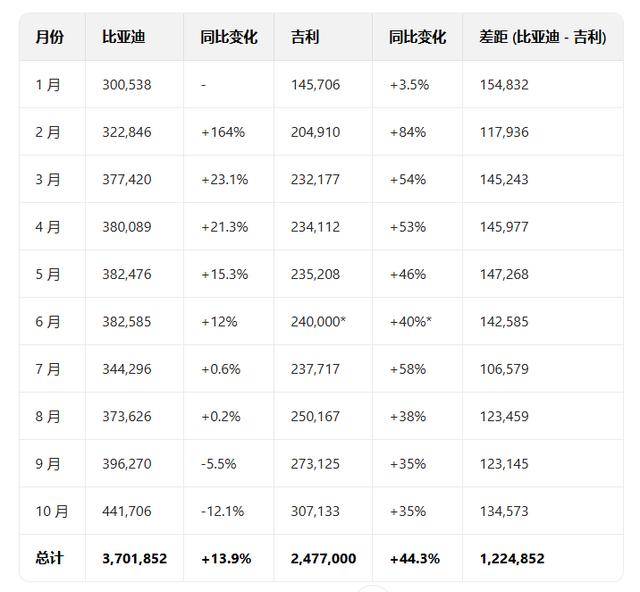Select the 4月 gap value 145,977

[504, 227]
